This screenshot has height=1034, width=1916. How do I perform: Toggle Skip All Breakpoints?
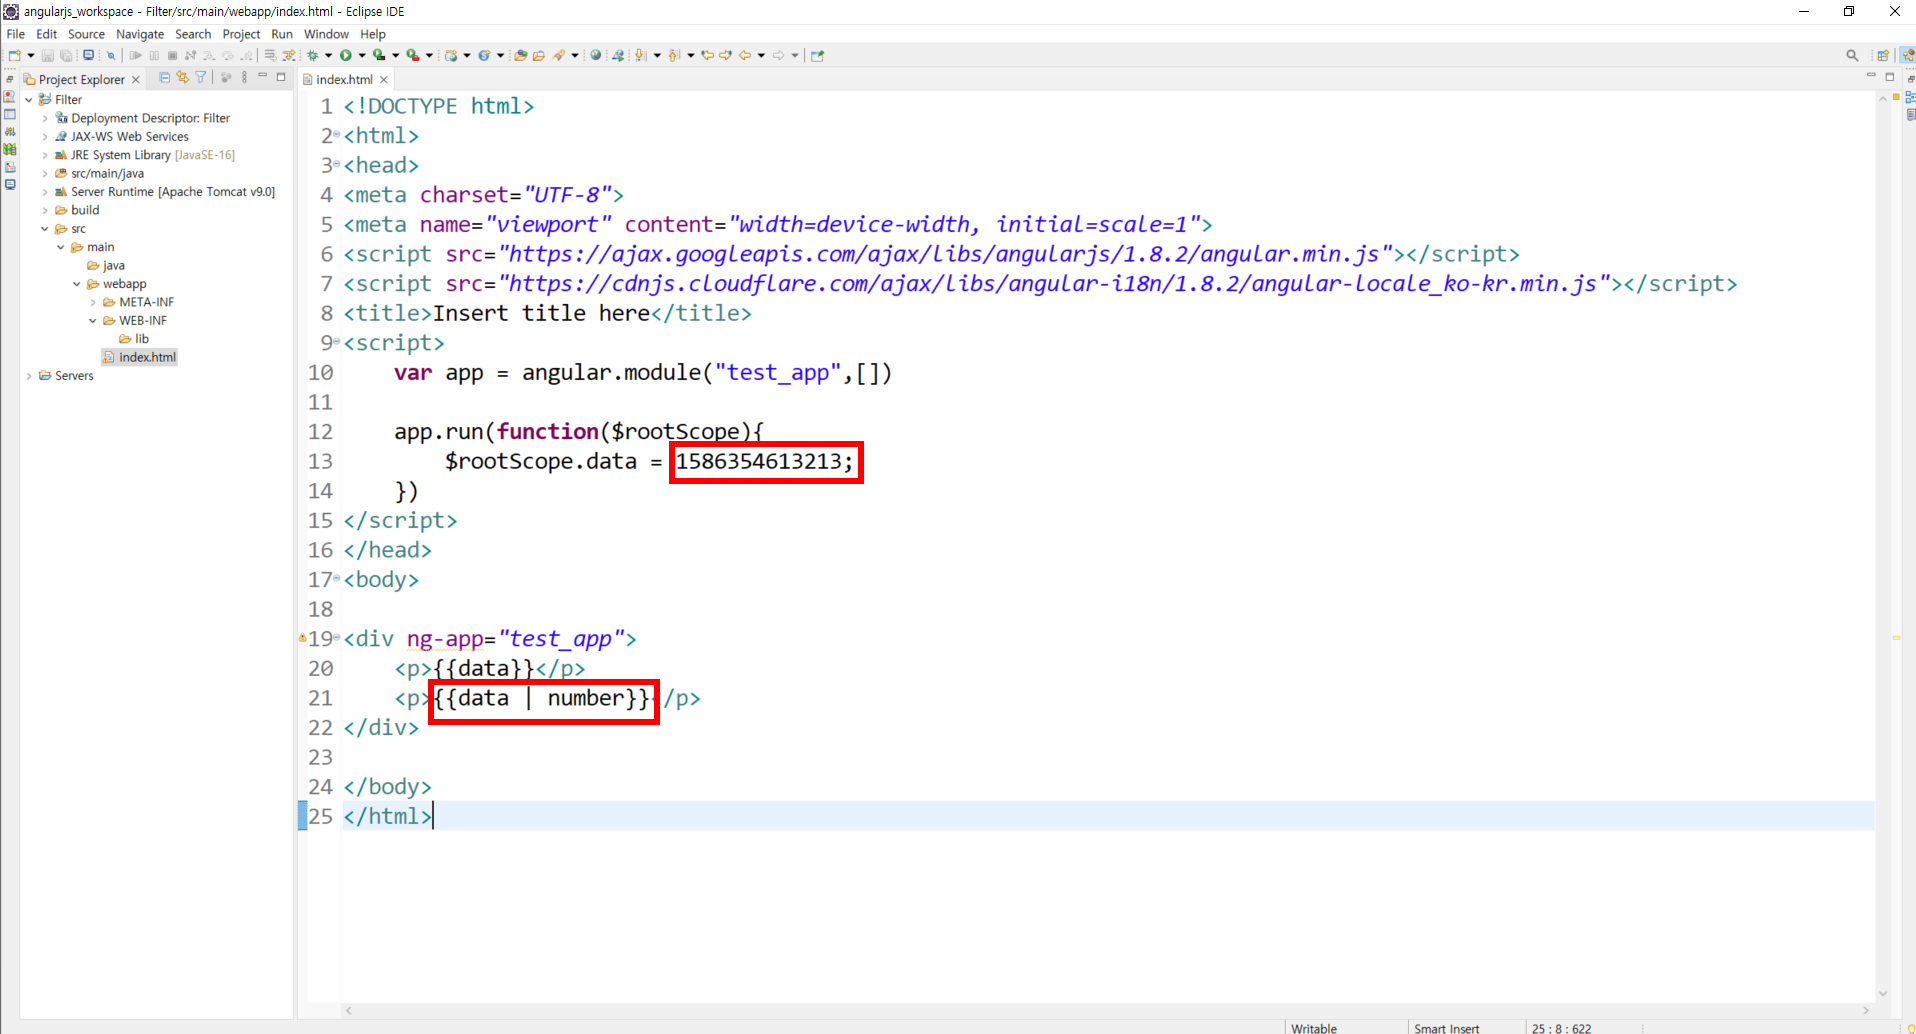click(111, 55)
